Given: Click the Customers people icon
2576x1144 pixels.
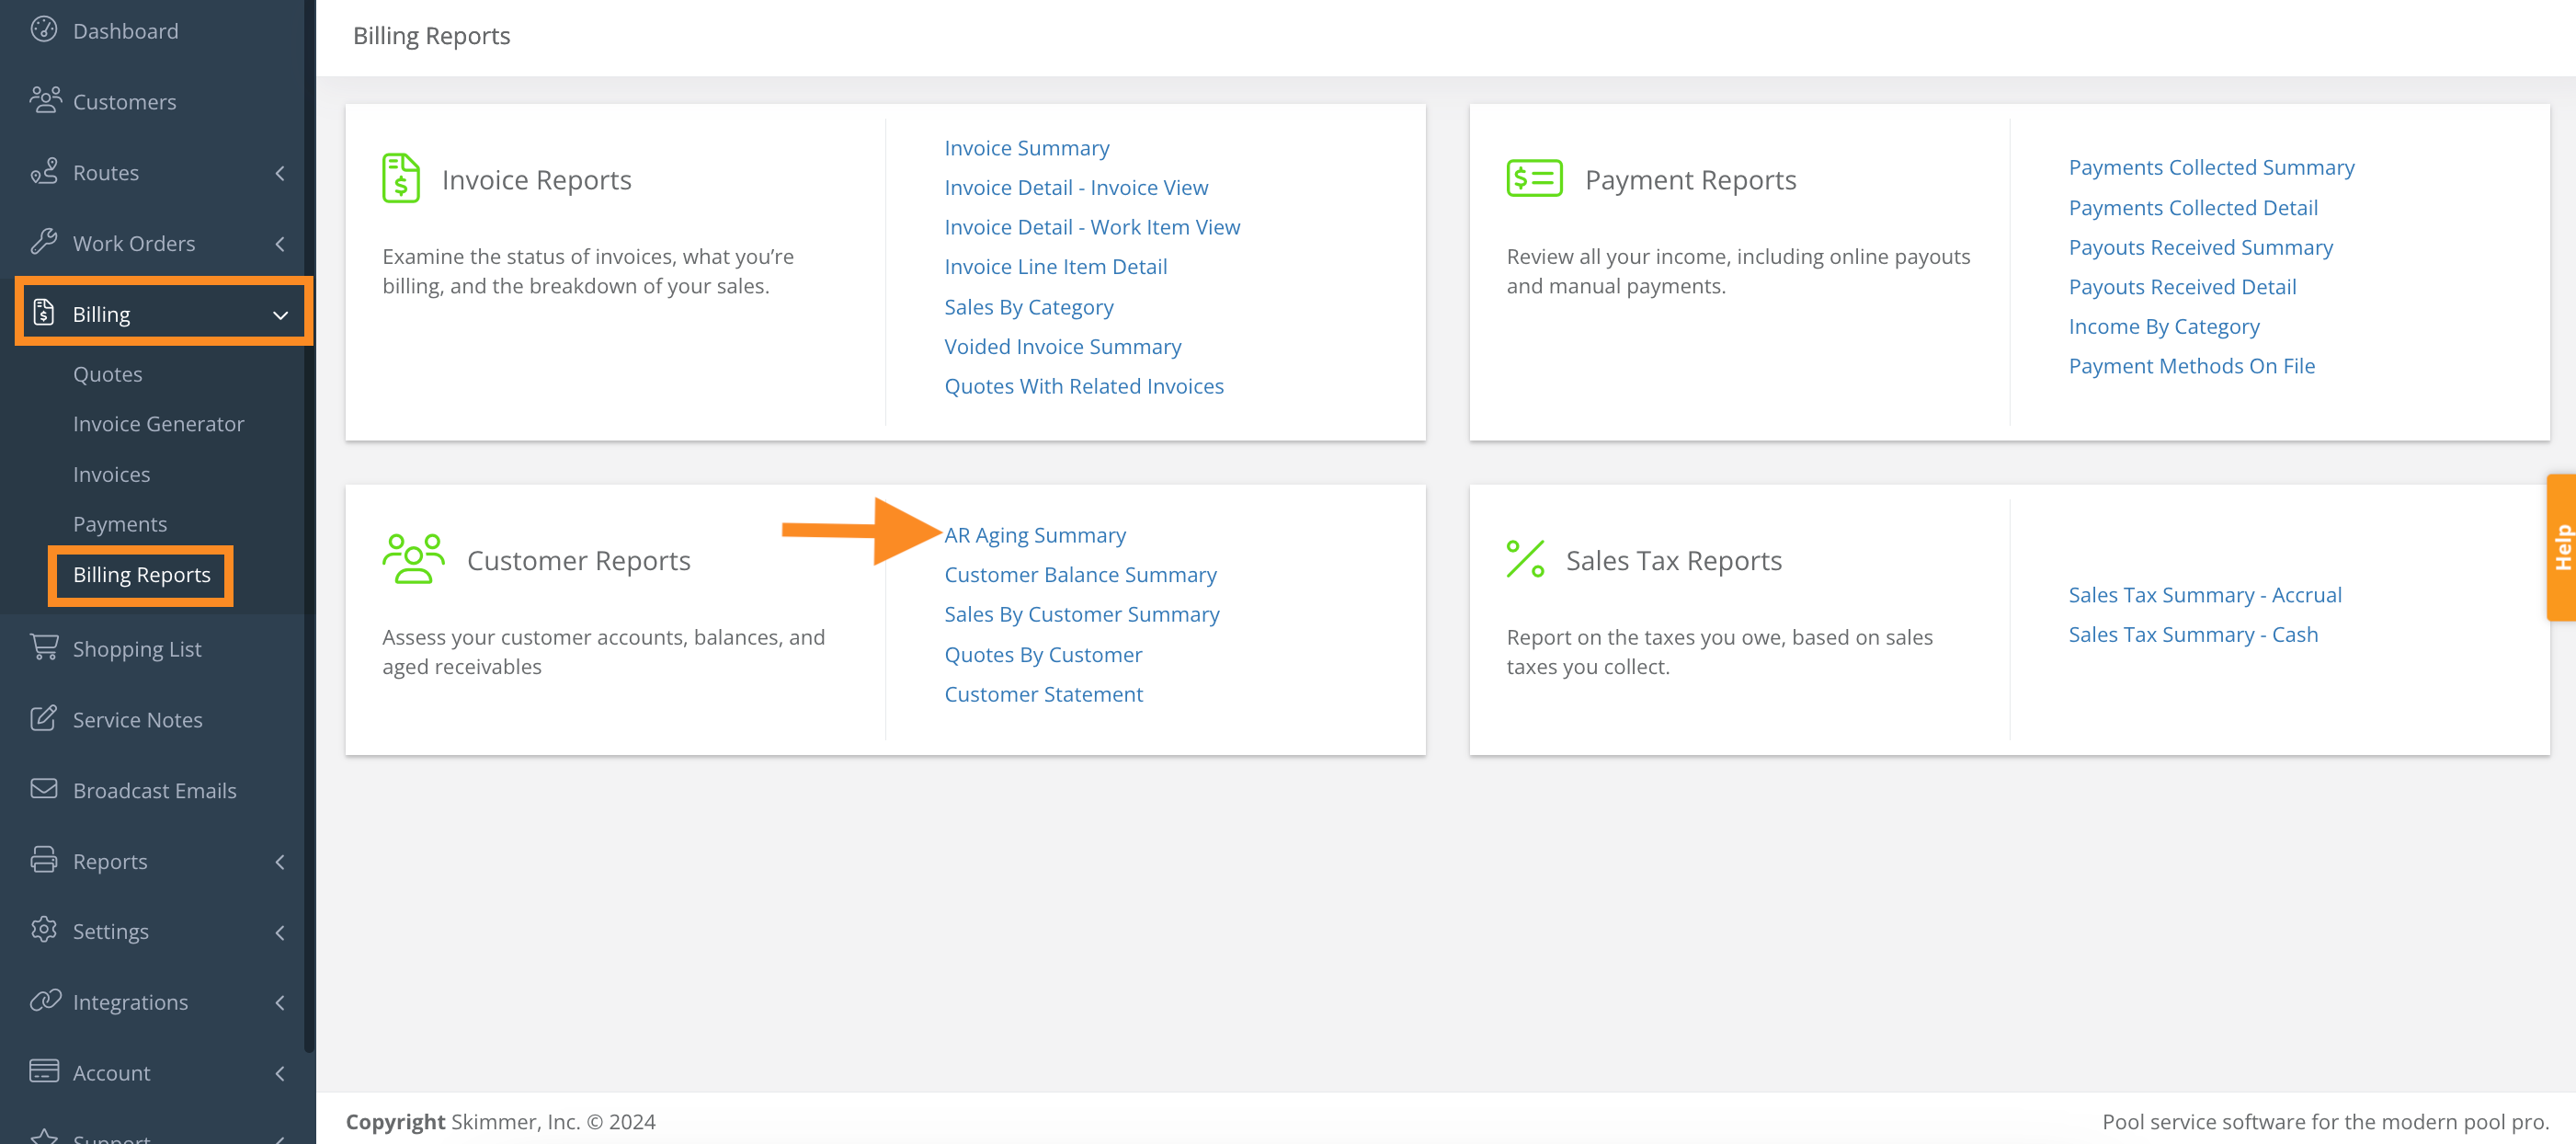Looking at the screenshot, I should click(45, 100).
